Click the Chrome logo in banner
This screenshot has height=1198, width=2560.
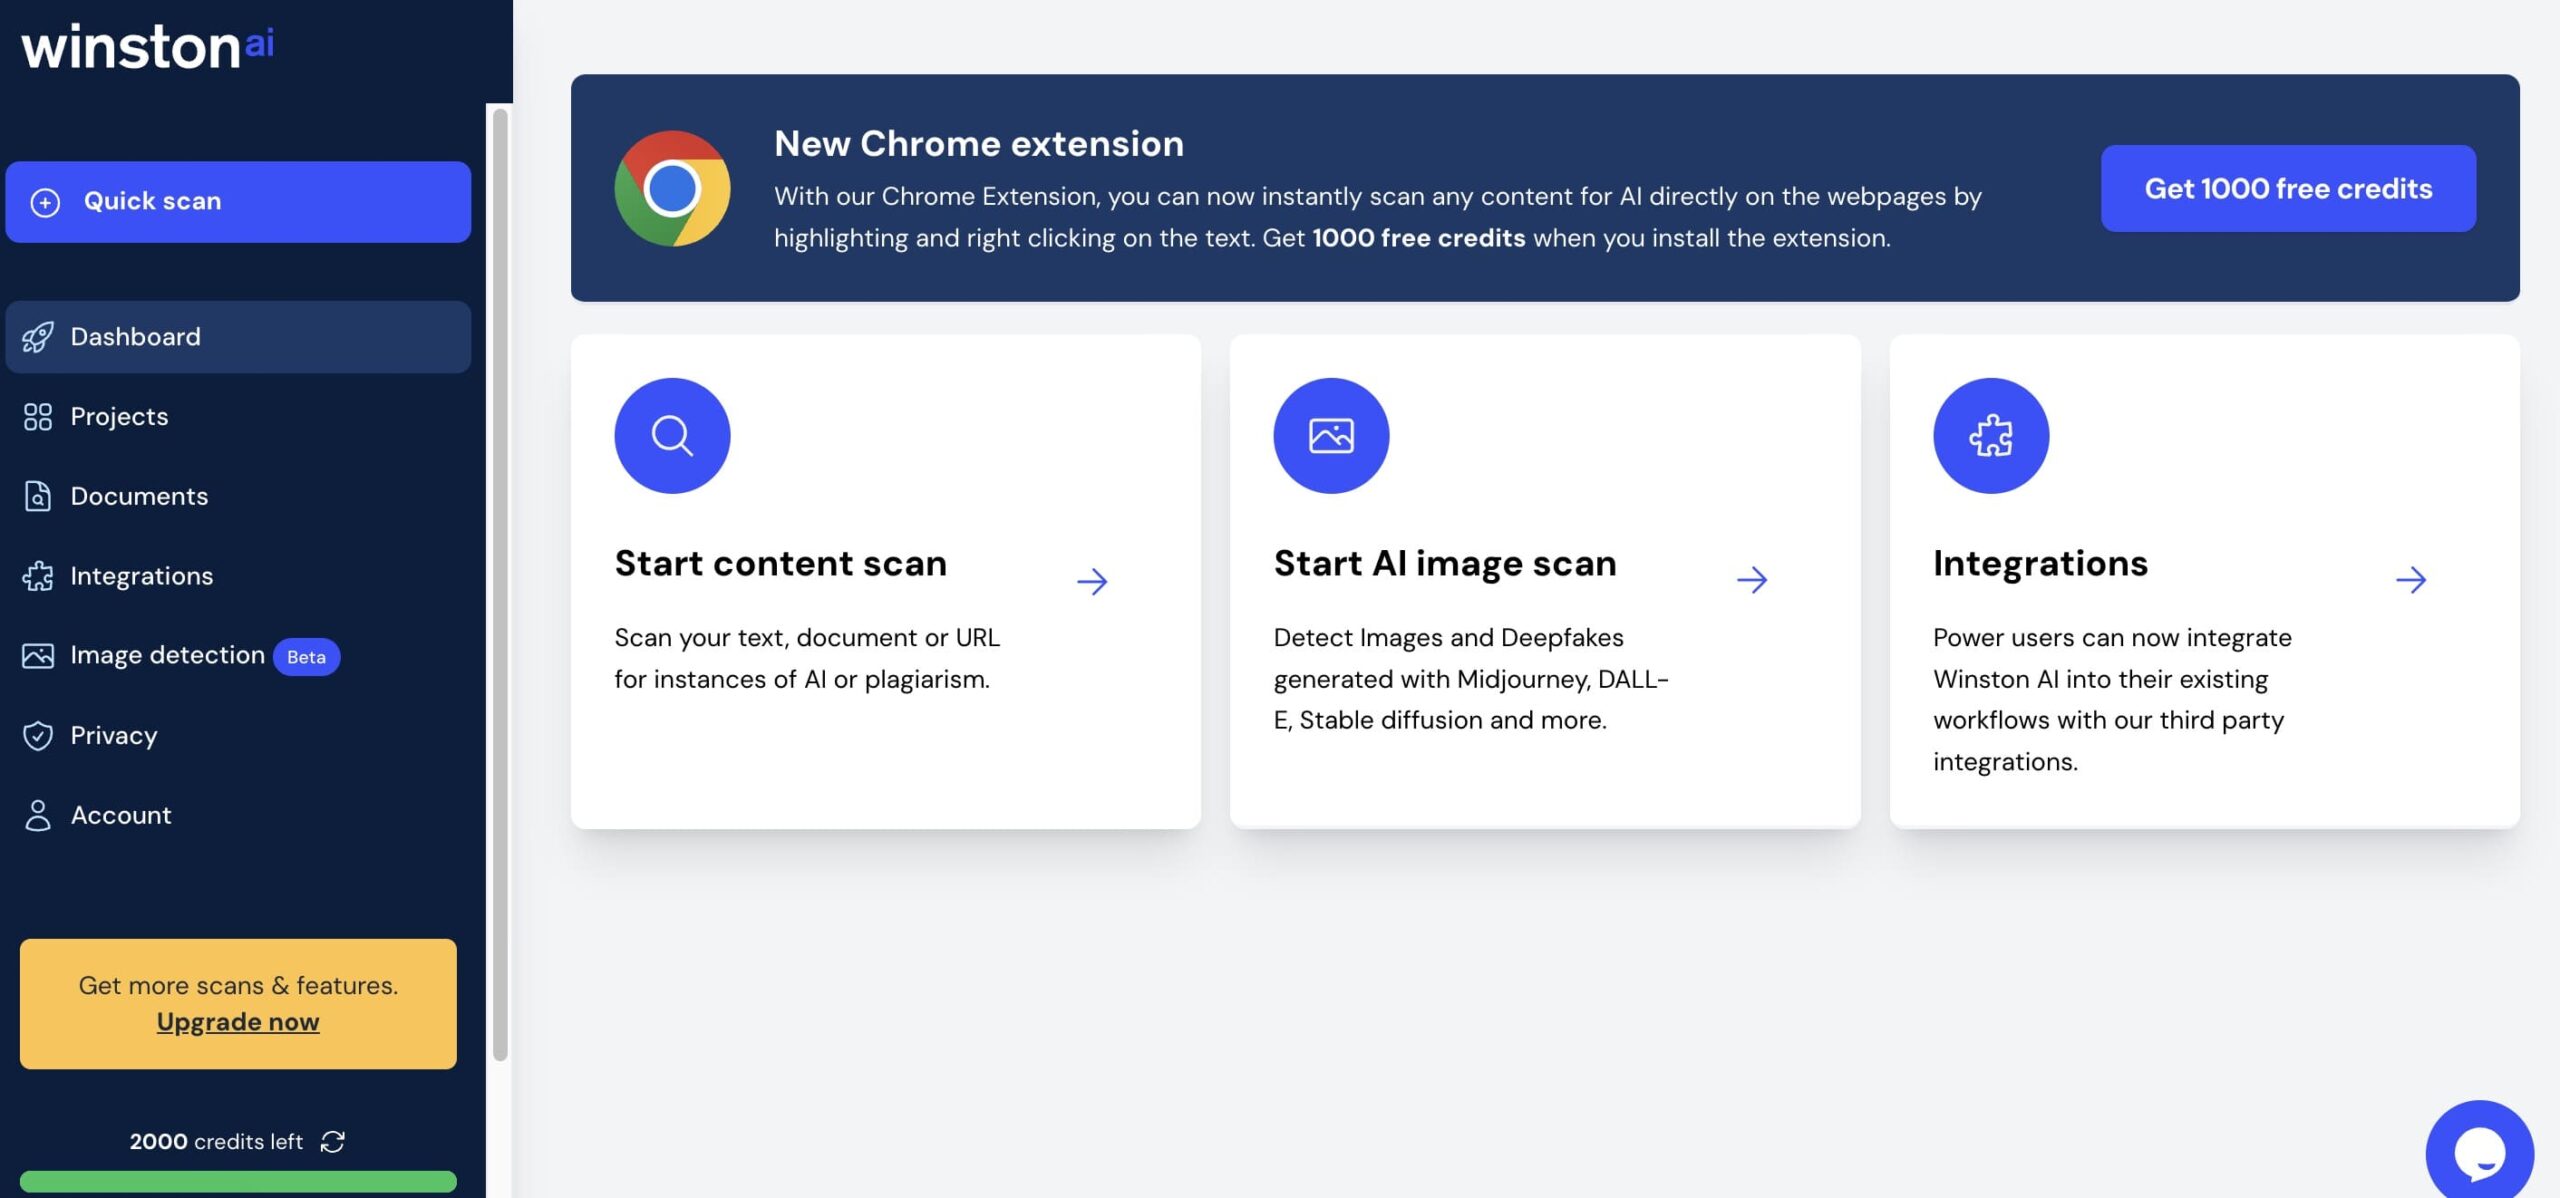[x=672, y=188]
